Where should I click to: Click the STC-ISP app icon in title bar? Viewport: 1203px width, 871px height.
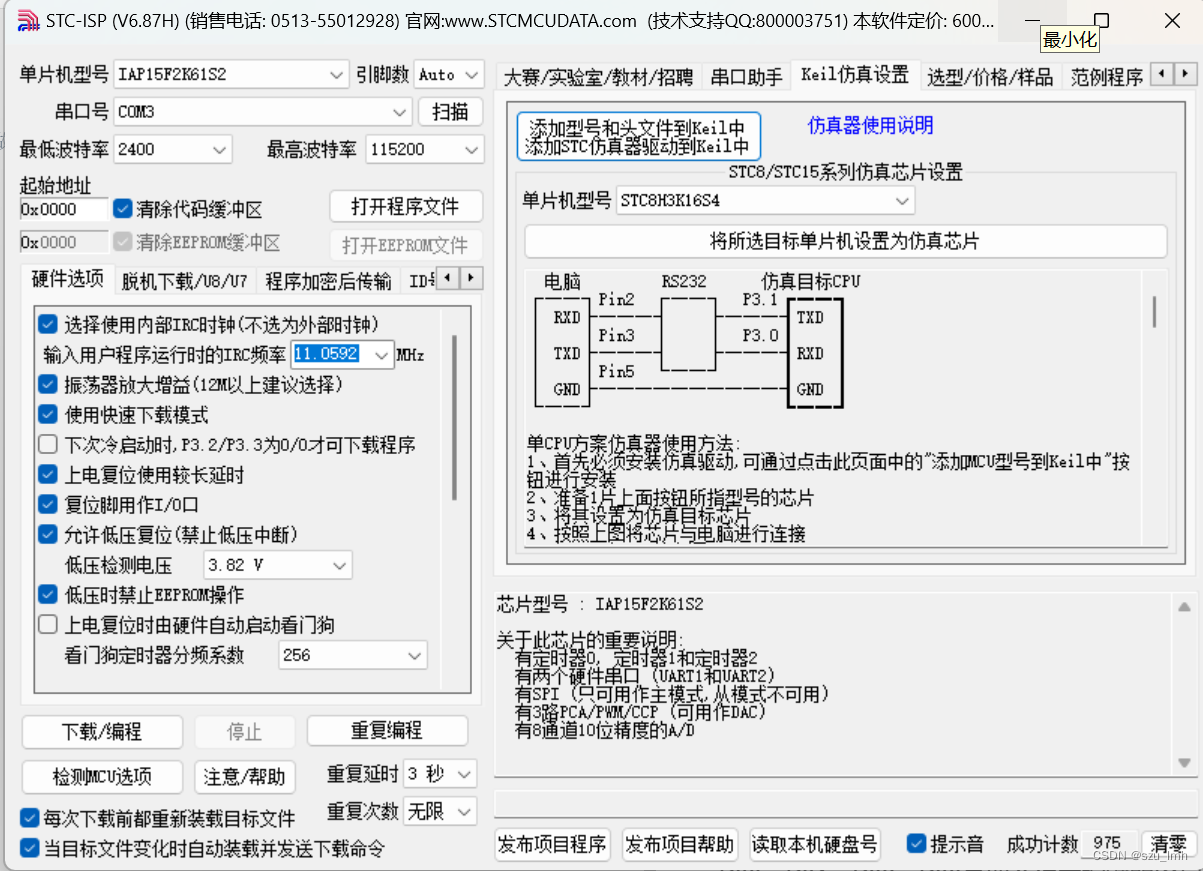[28, 21]
